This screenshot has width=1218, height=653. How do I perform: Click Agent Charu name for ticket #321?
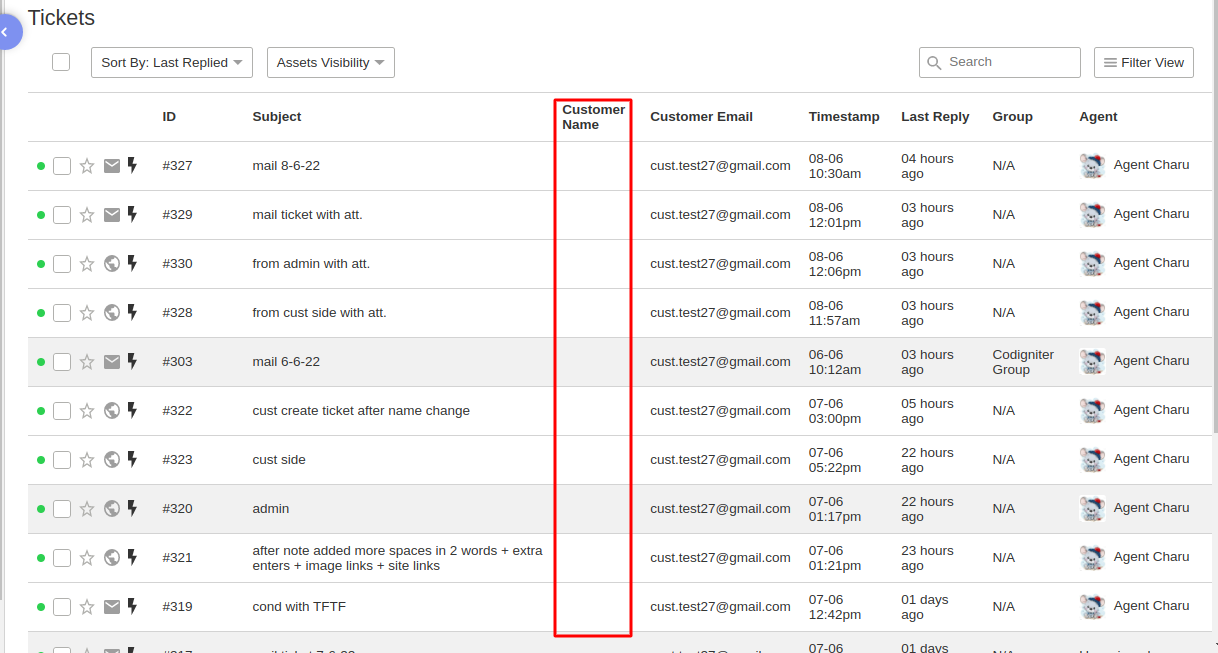[x=1151, y=557]
